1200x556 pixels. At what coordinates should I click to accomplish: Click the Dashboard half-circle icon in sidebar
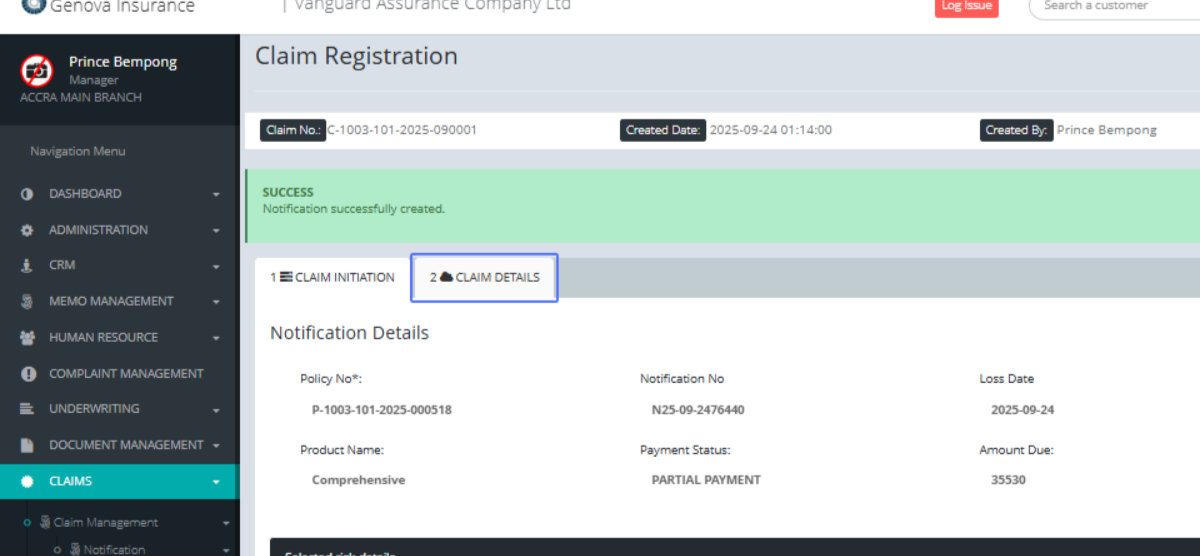[x=28, y=194]
